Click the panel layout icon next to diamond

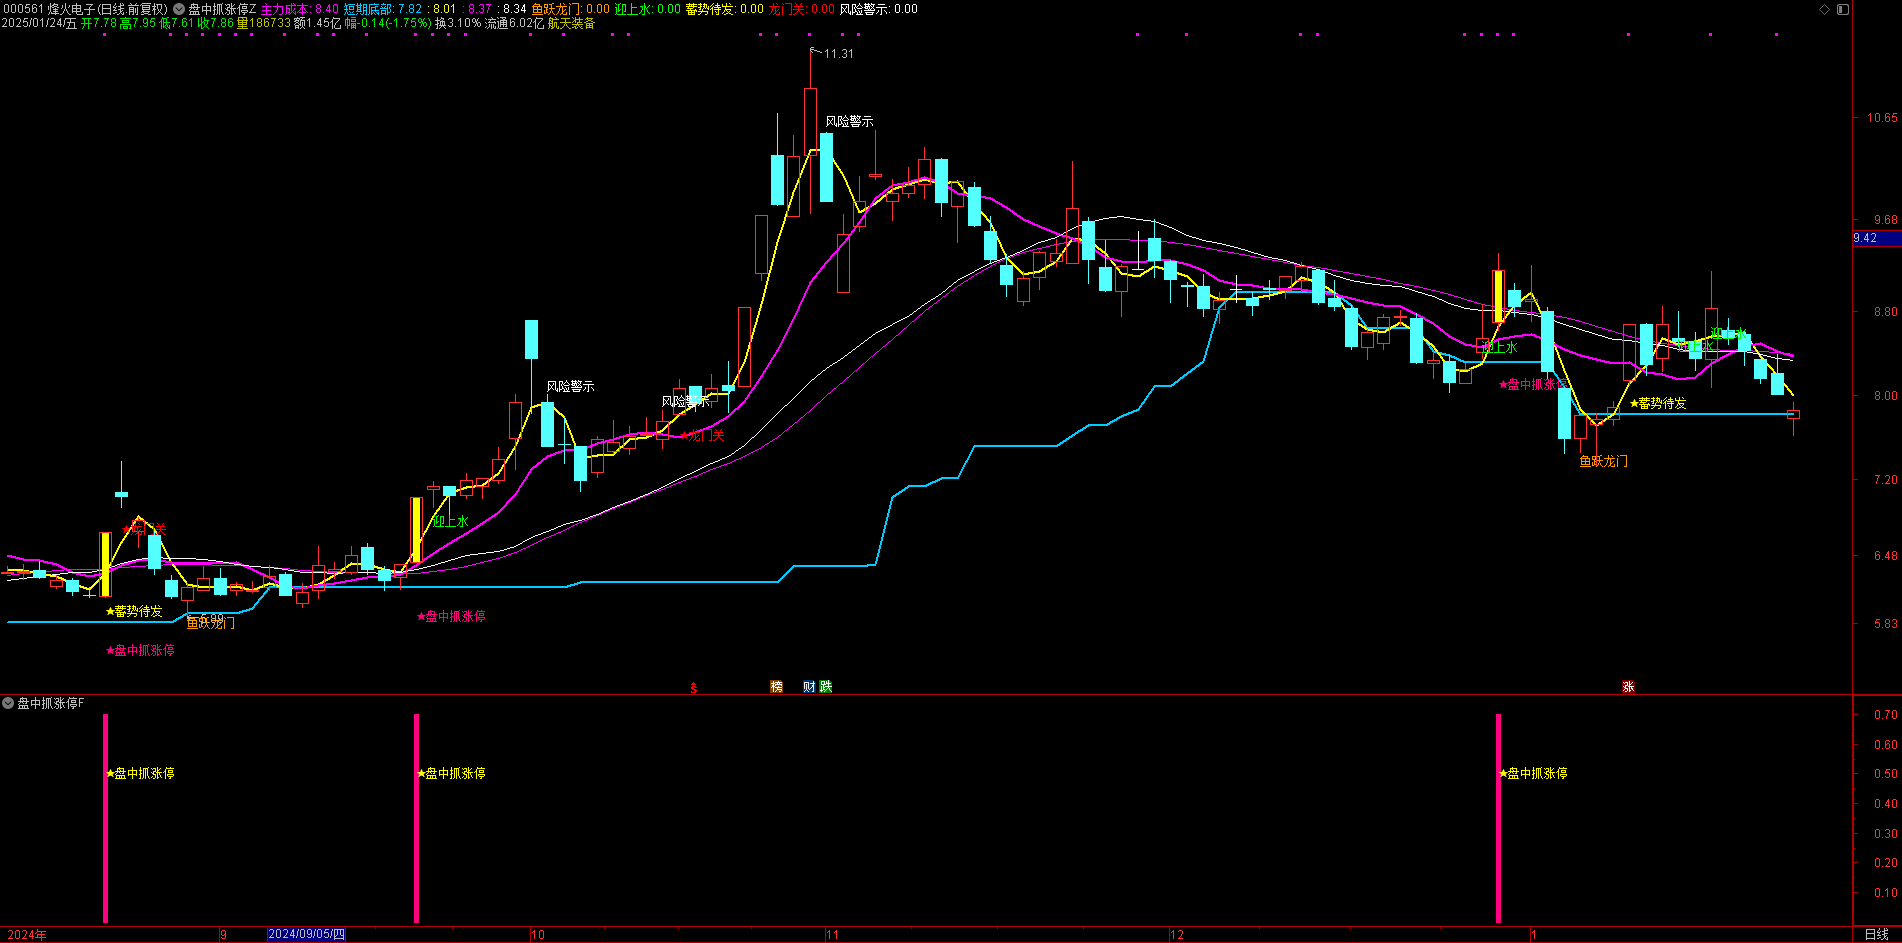point(1843,9)
